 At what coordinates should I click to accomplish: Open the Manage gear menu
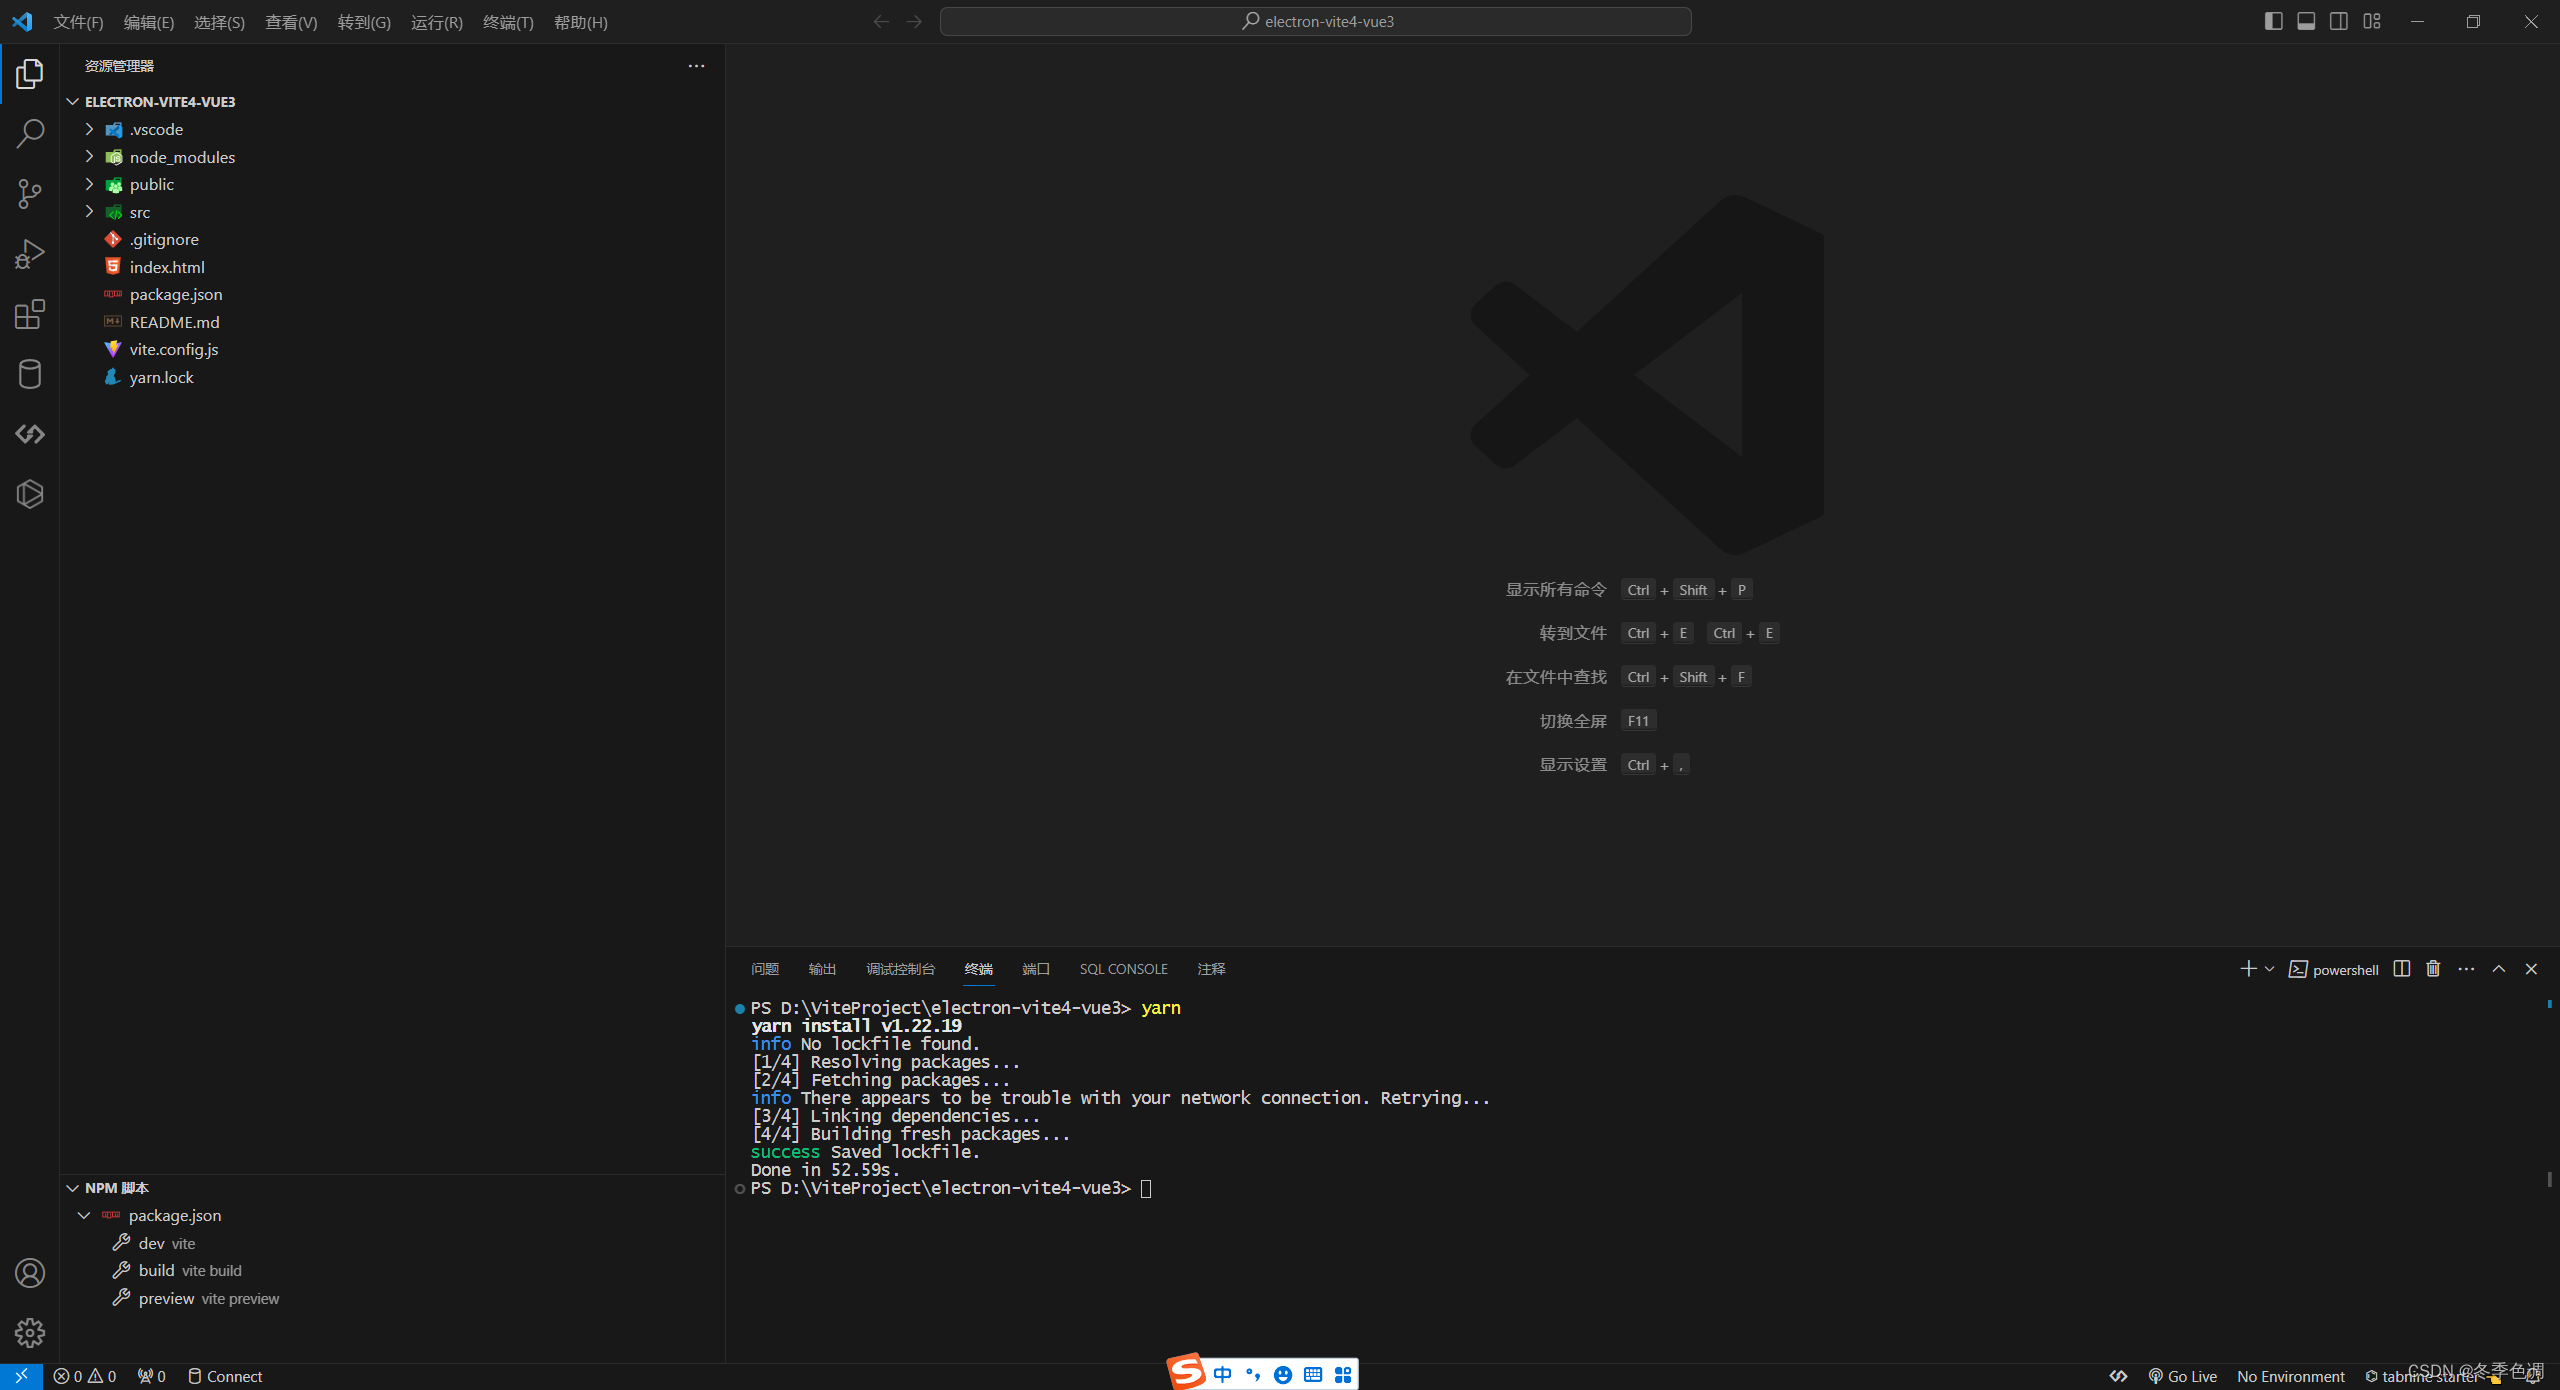click(30, 1332)
